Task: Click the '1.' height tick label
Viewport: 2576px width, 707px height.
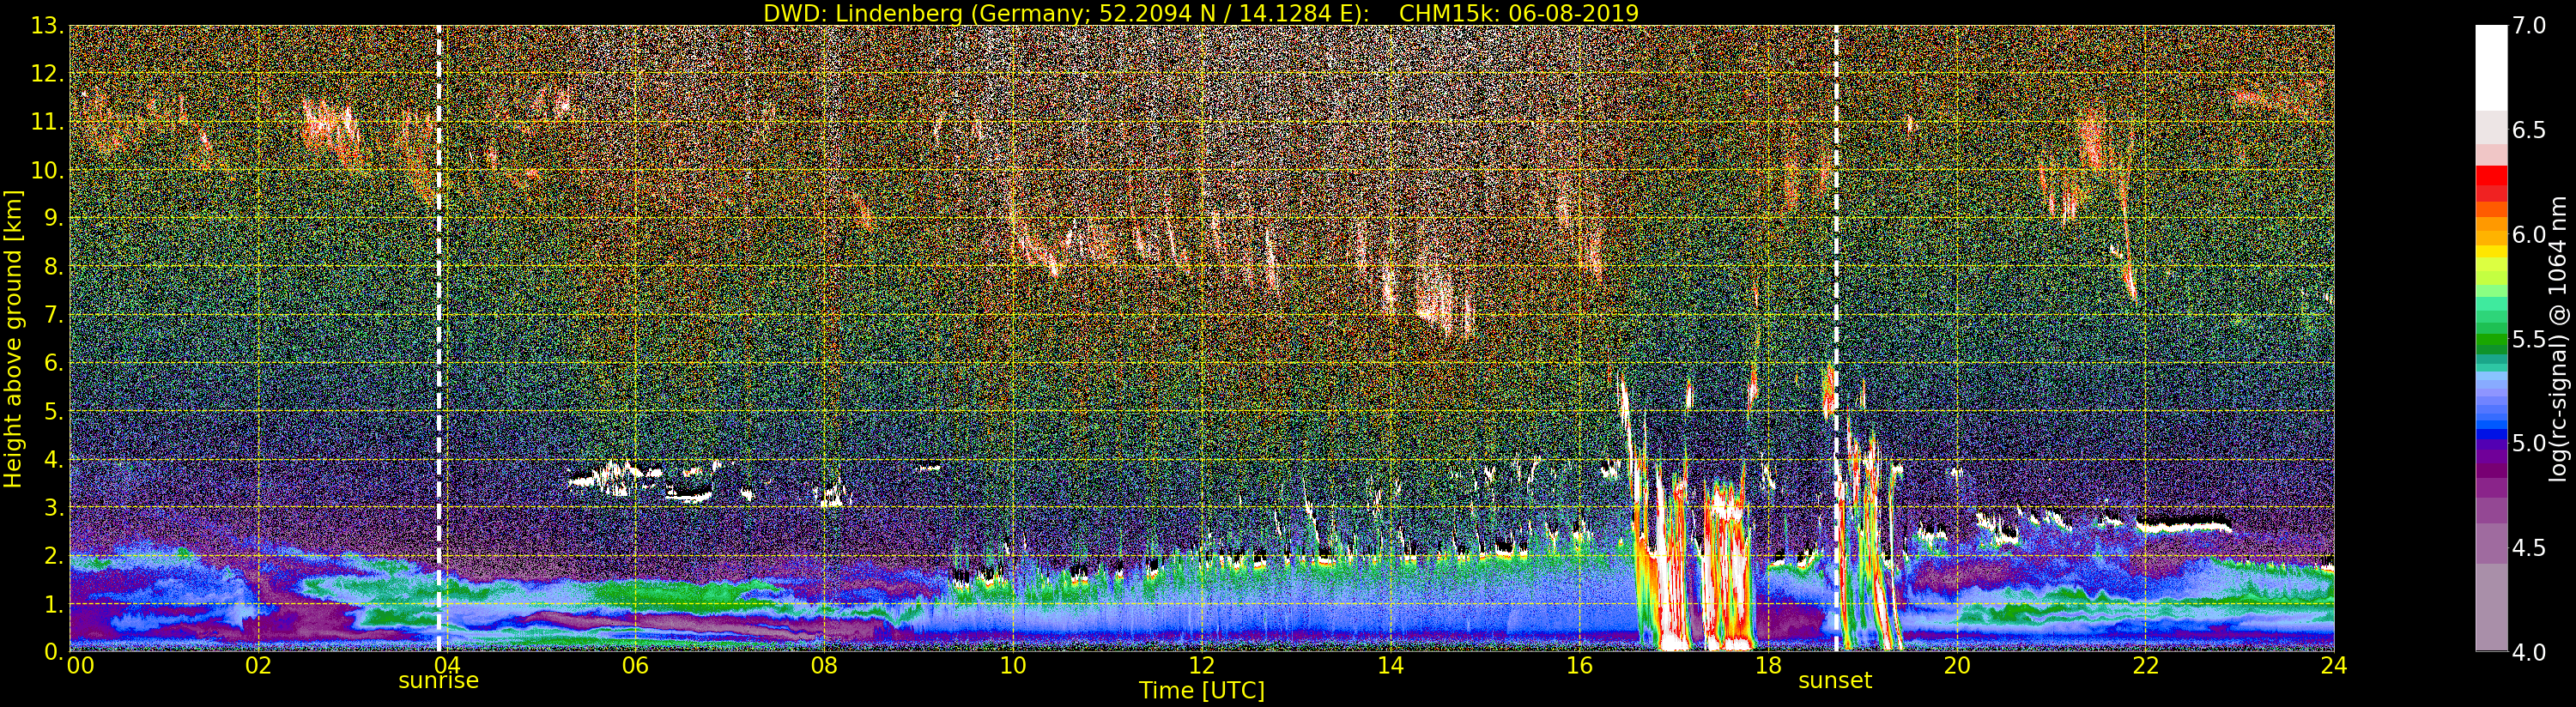Action: [53, 604]
